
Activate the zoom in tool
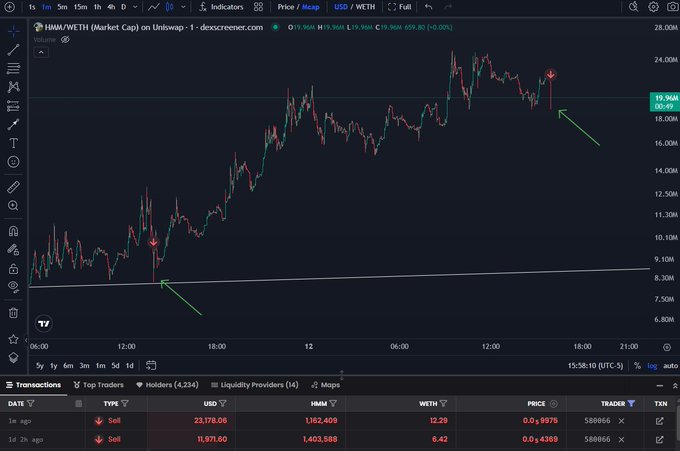pos(13,206)
